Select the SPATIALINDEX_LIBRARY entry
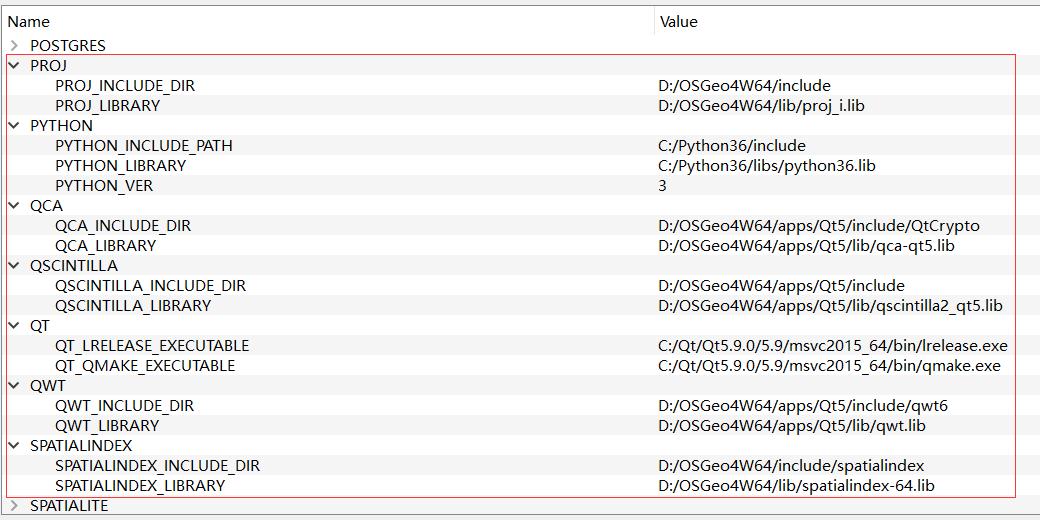This screenshot has width=1040, height=520. click(x=140, y=486)
